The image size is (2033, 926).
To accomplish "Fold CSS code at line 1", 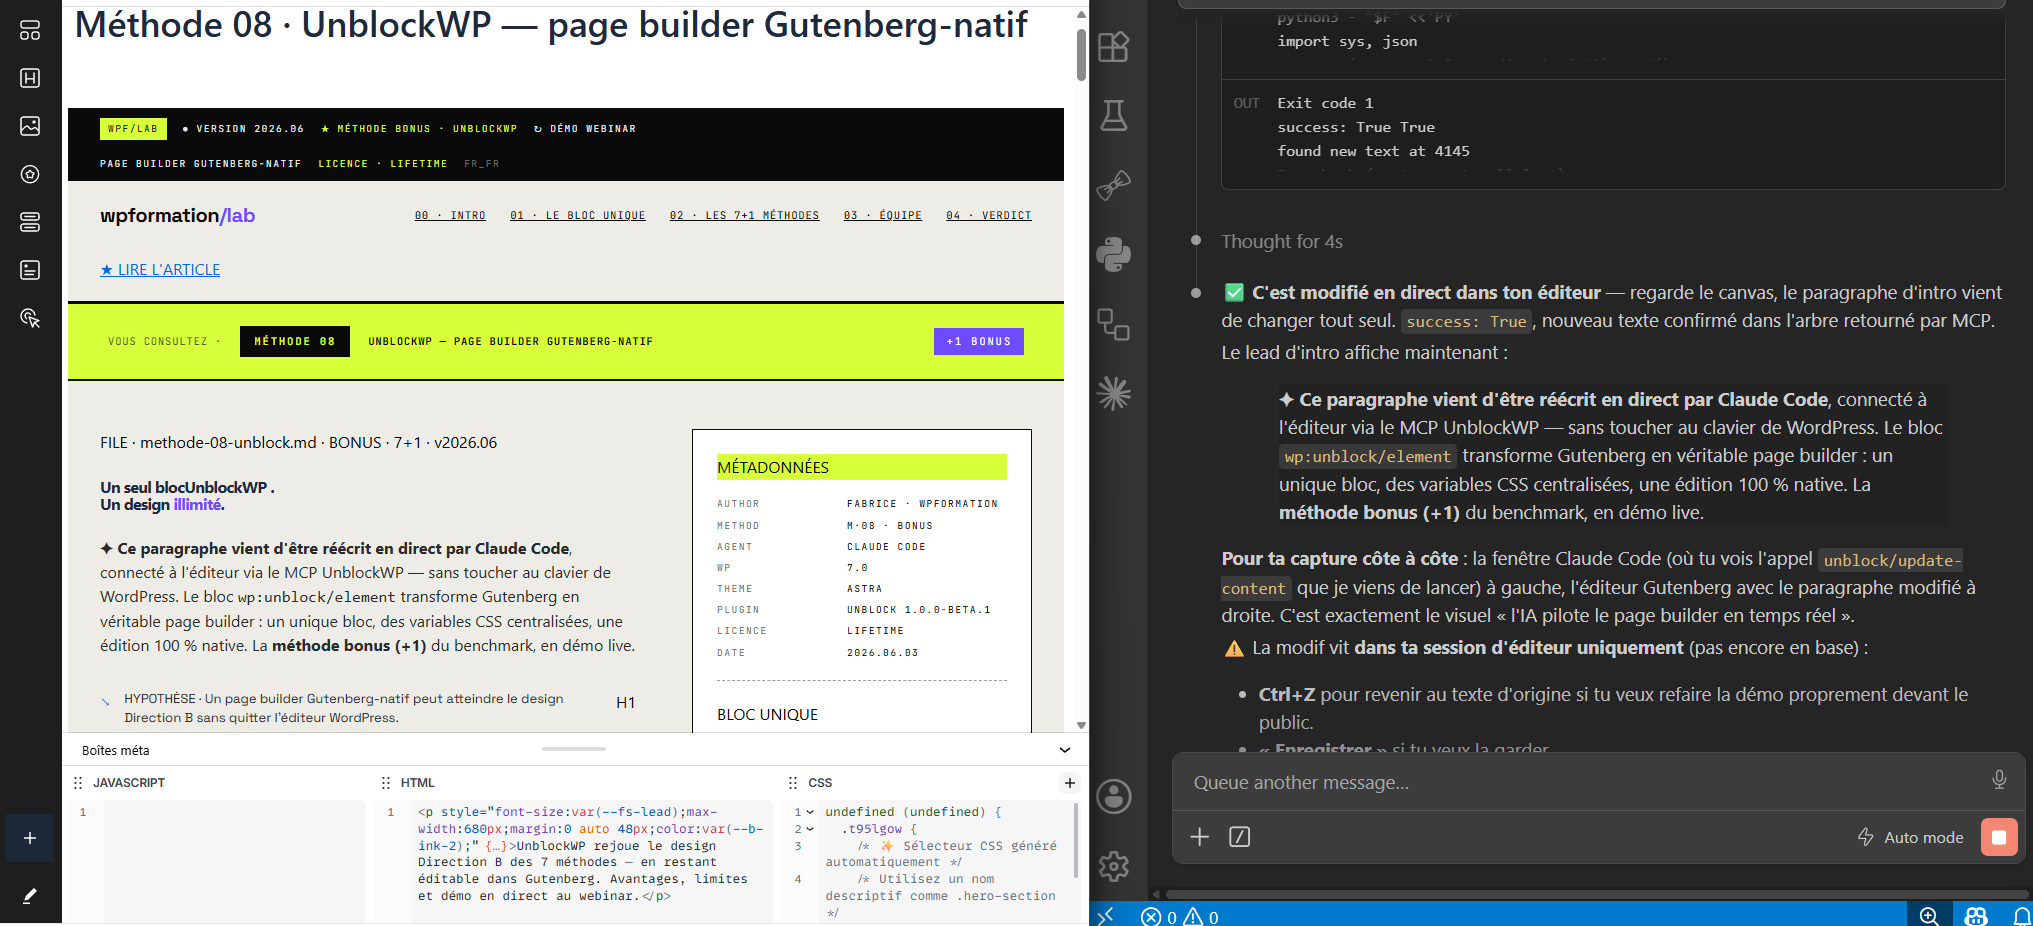I will pos(810,812).
